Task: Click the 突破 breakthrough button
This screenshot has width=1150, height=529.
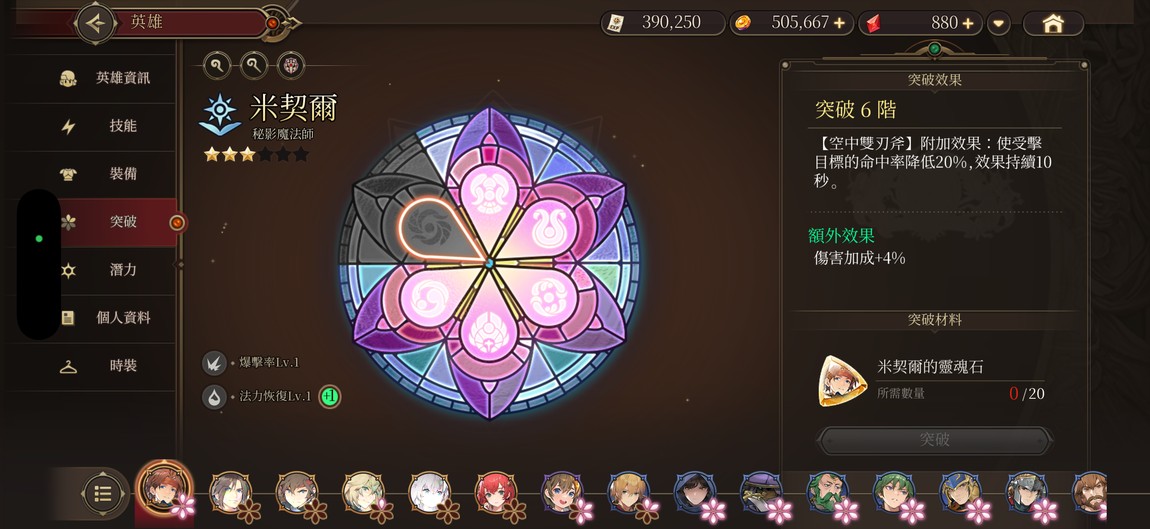Action: 934,440
